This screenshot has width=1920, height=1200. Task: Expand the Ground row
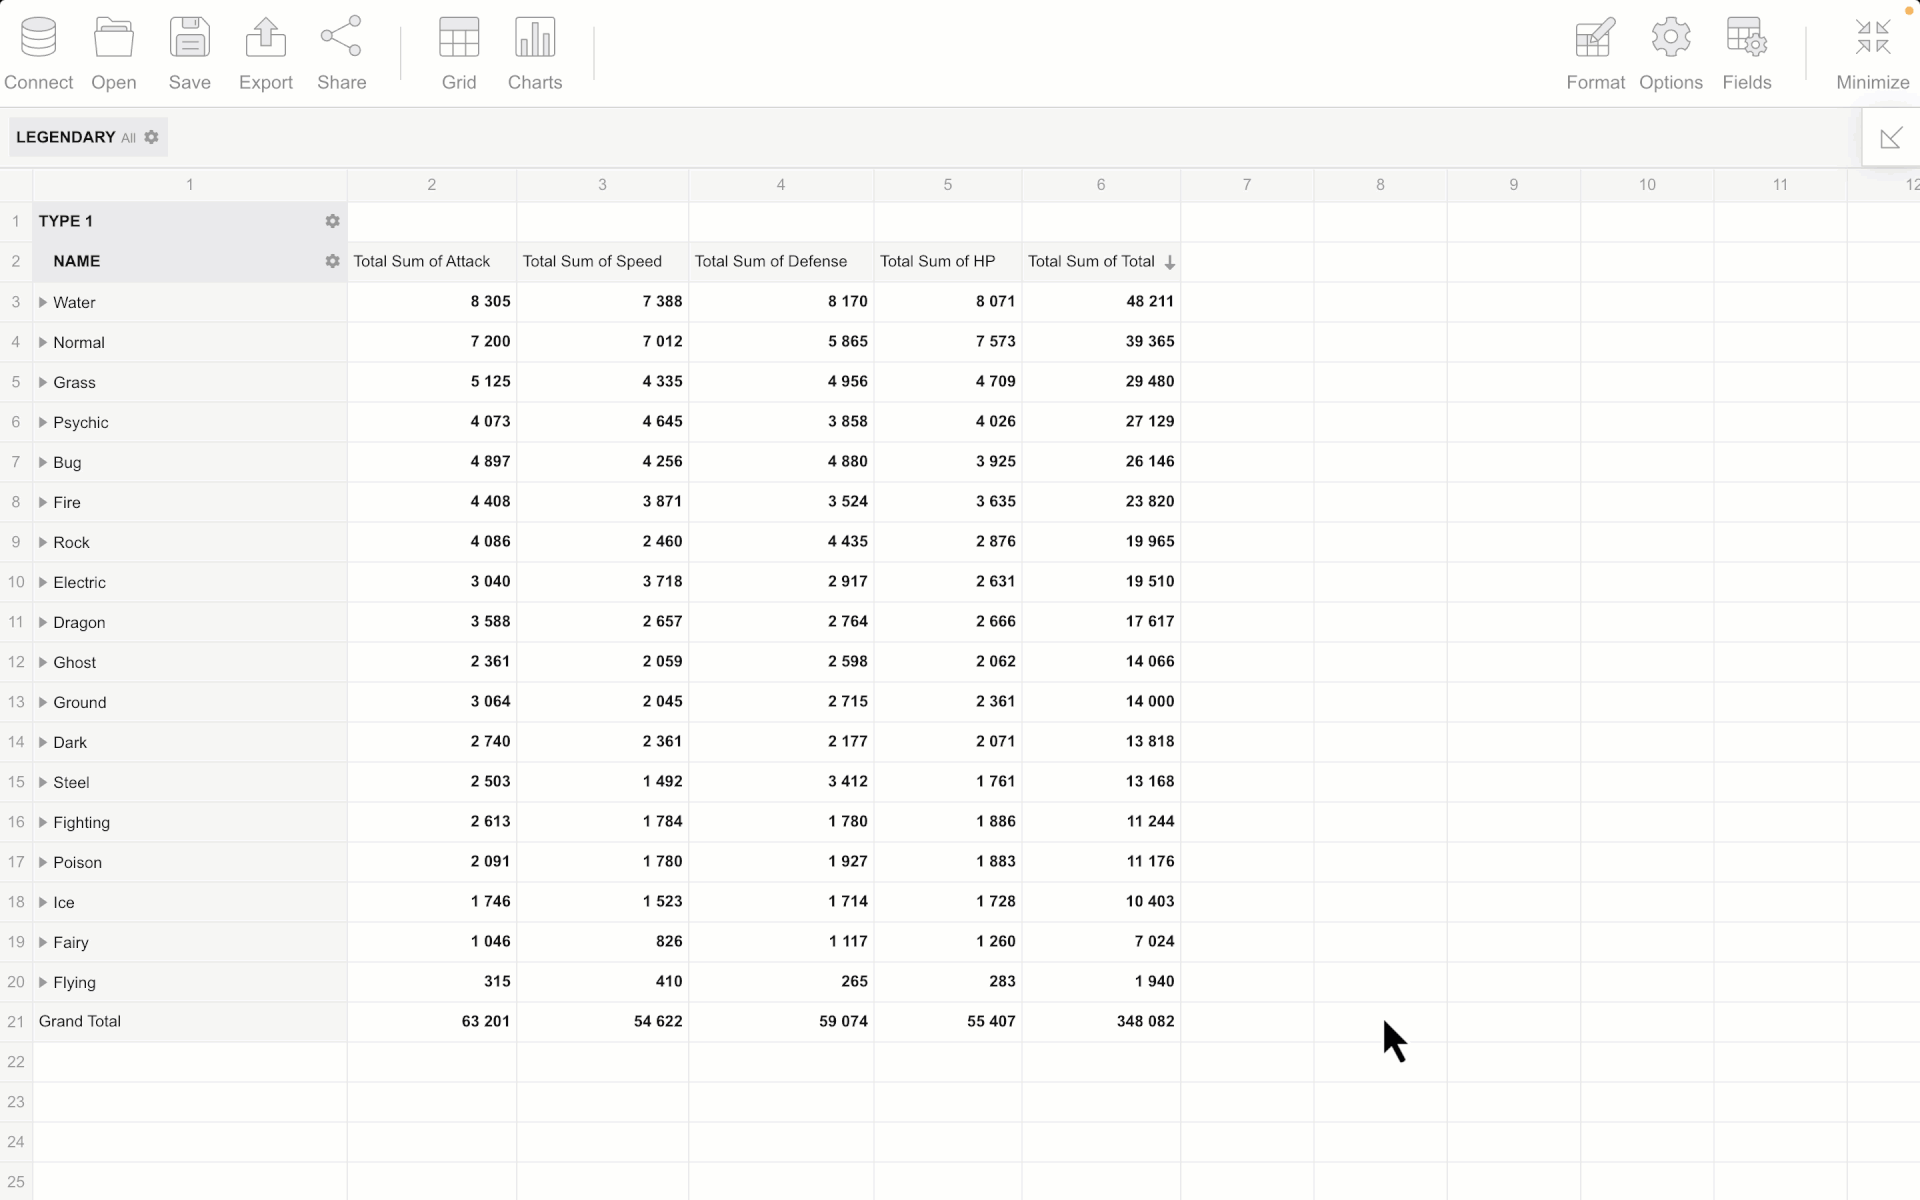pyautogui.click(x=43, y=702)
